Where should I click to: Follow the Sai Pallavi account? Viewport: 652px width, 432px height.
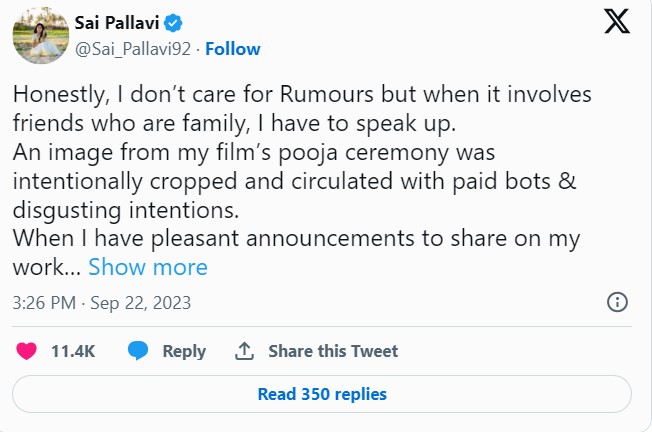(232, 48)
